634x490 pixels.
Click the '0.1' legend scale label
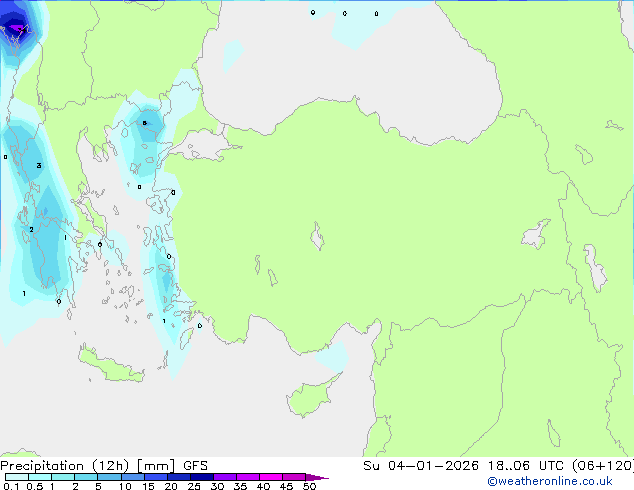[11, 486]
